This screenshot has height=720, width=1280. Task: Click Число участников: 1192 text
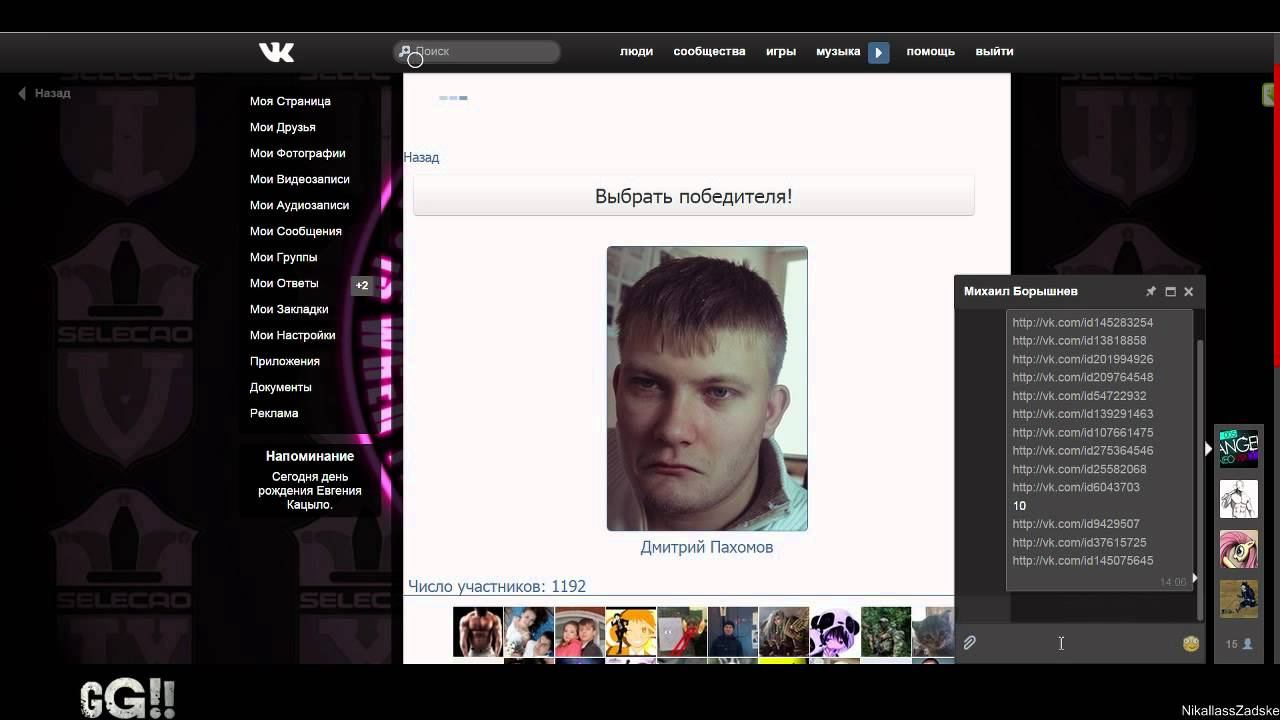coord(497,586)
